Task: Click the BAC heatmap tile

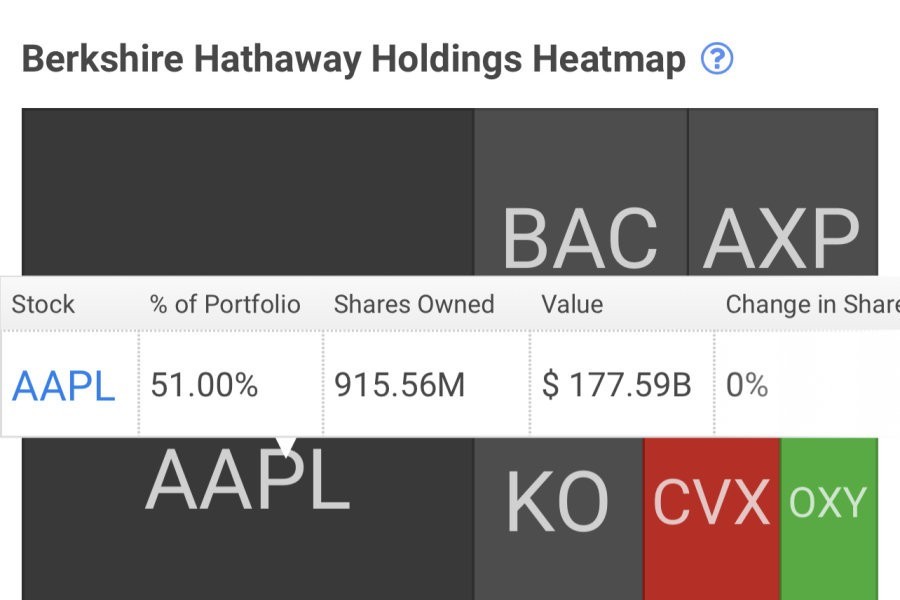Action: [580, 238]
